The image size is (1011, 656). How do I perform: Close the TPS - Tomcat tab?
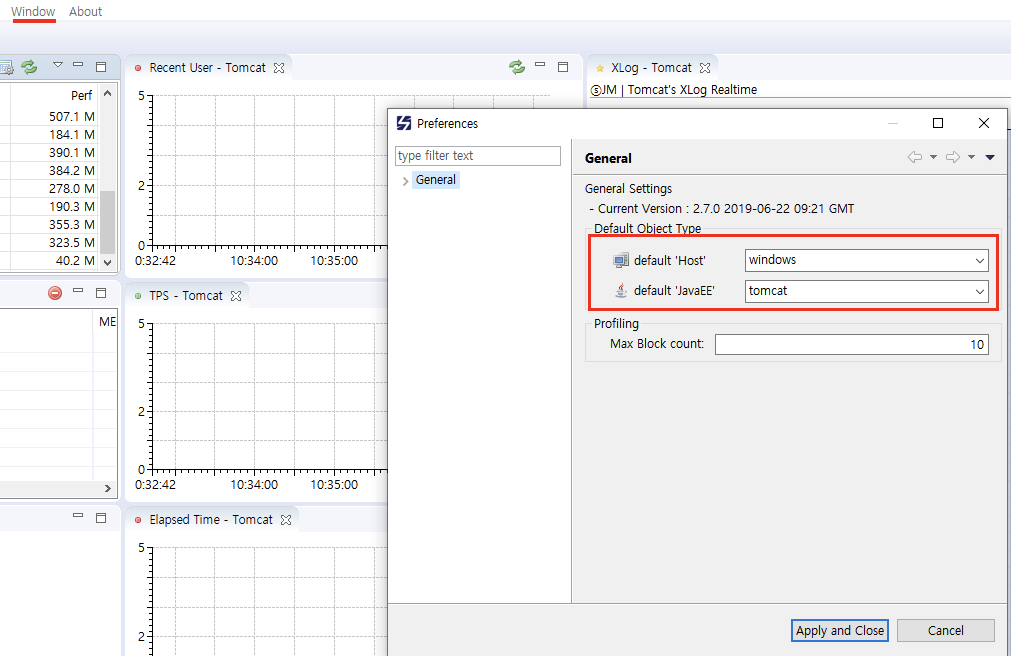(x=236, y=295)
